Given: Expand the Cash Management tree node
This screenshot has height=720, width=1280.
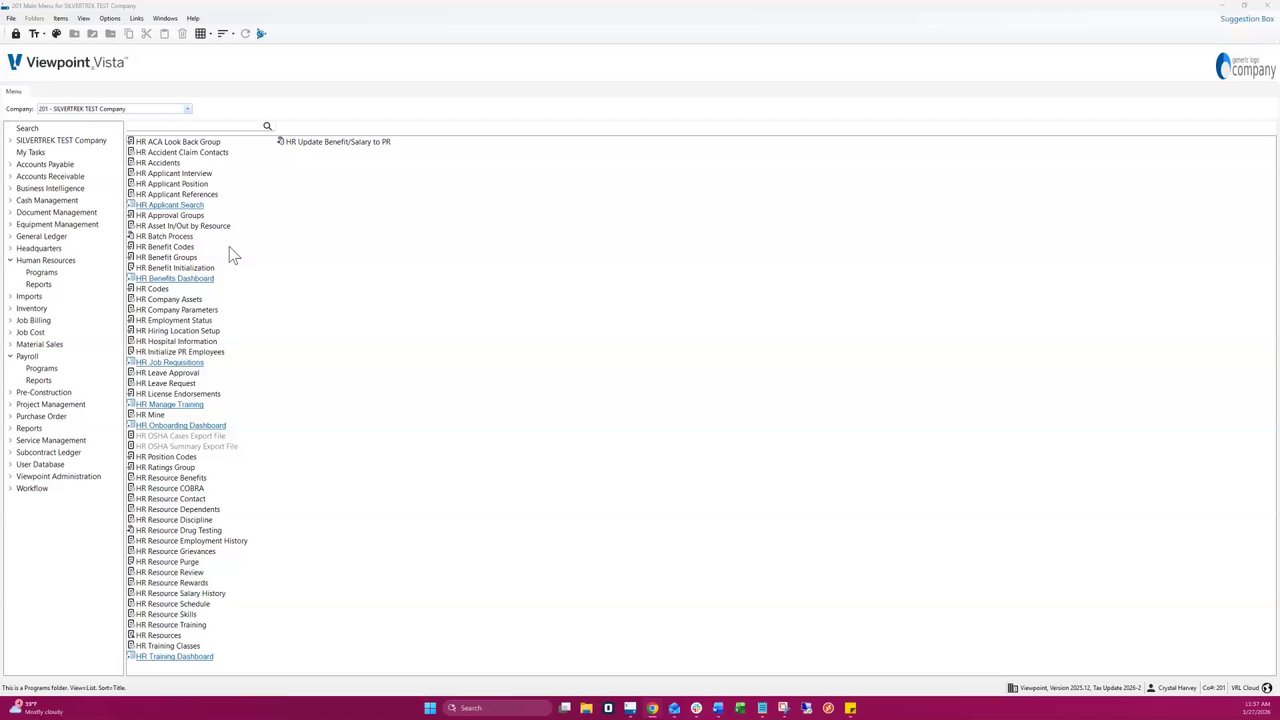Looking at the screenshot, I should [10, 200].
